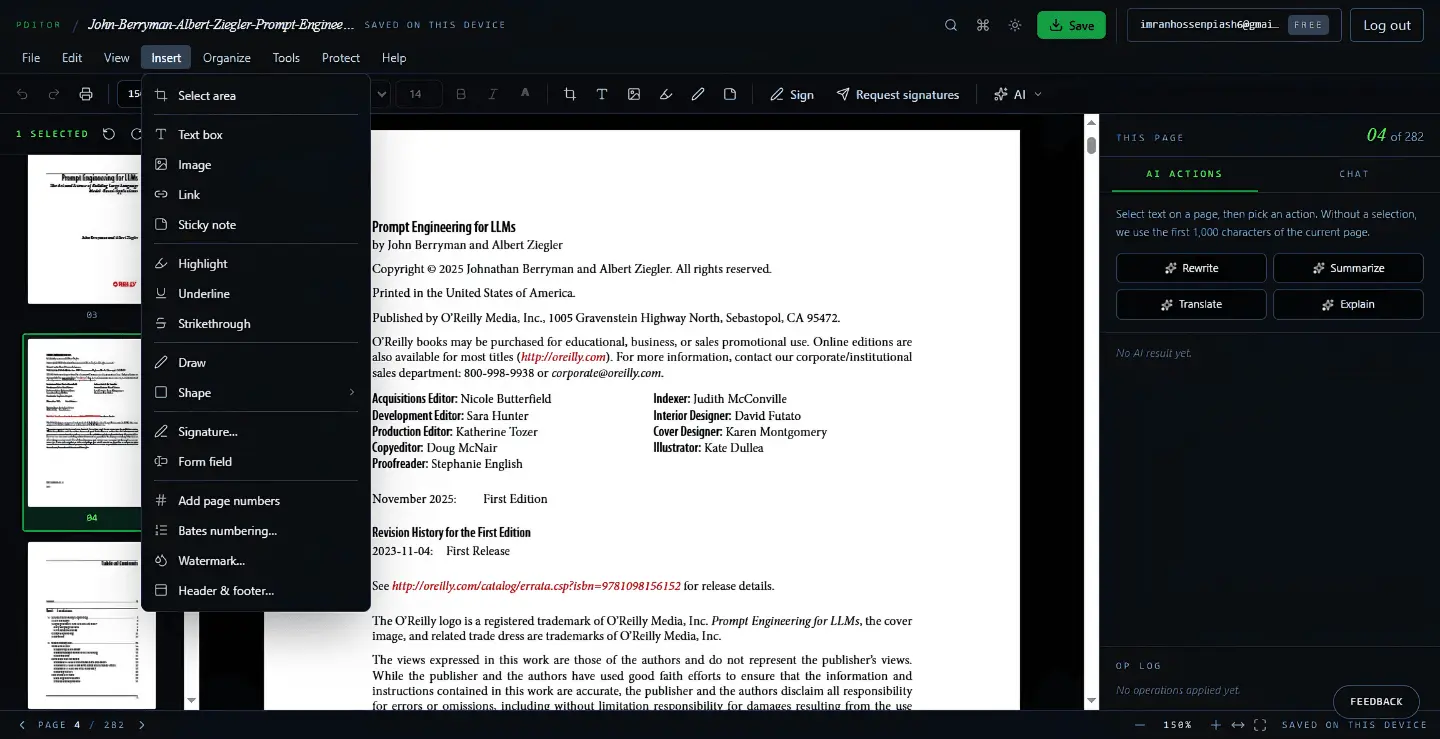The height and width of the screenshot is (739, 1440).
Task: Select the highlighter icon in toolbar
Action: tap(666, 94)
